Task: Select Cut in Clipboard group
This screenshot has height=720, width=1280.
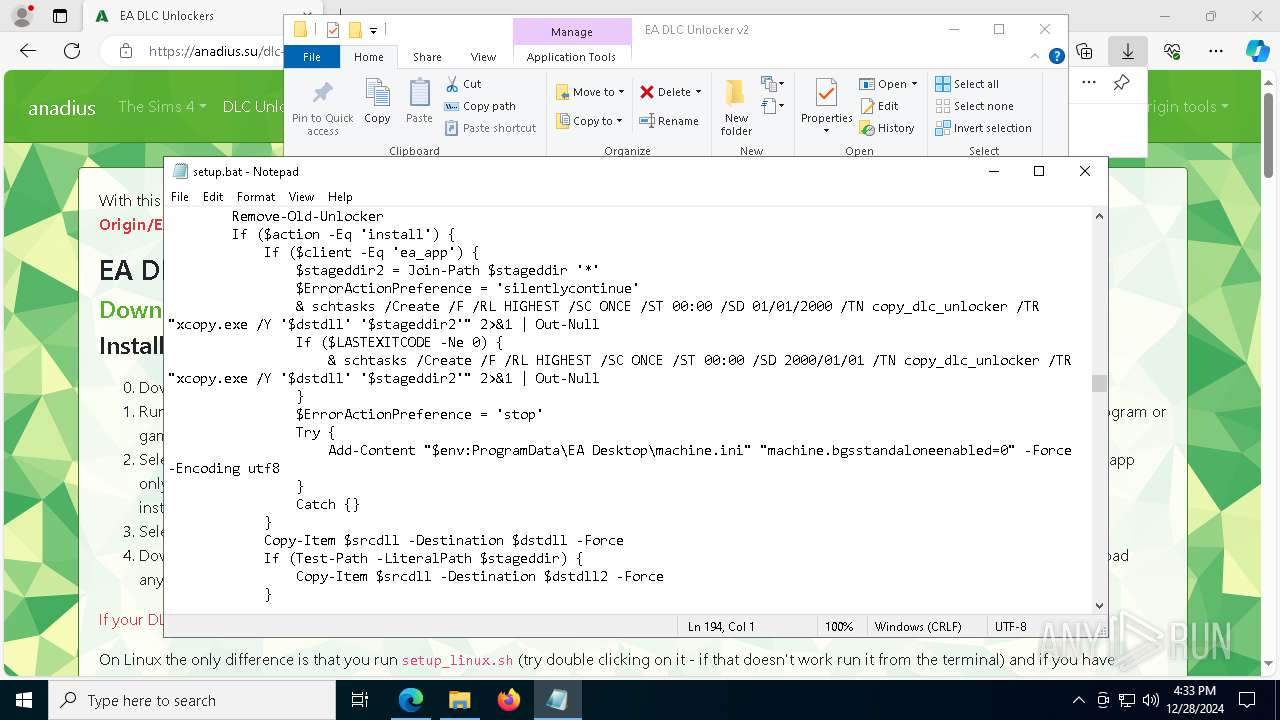Action: [x=463, y=84]
